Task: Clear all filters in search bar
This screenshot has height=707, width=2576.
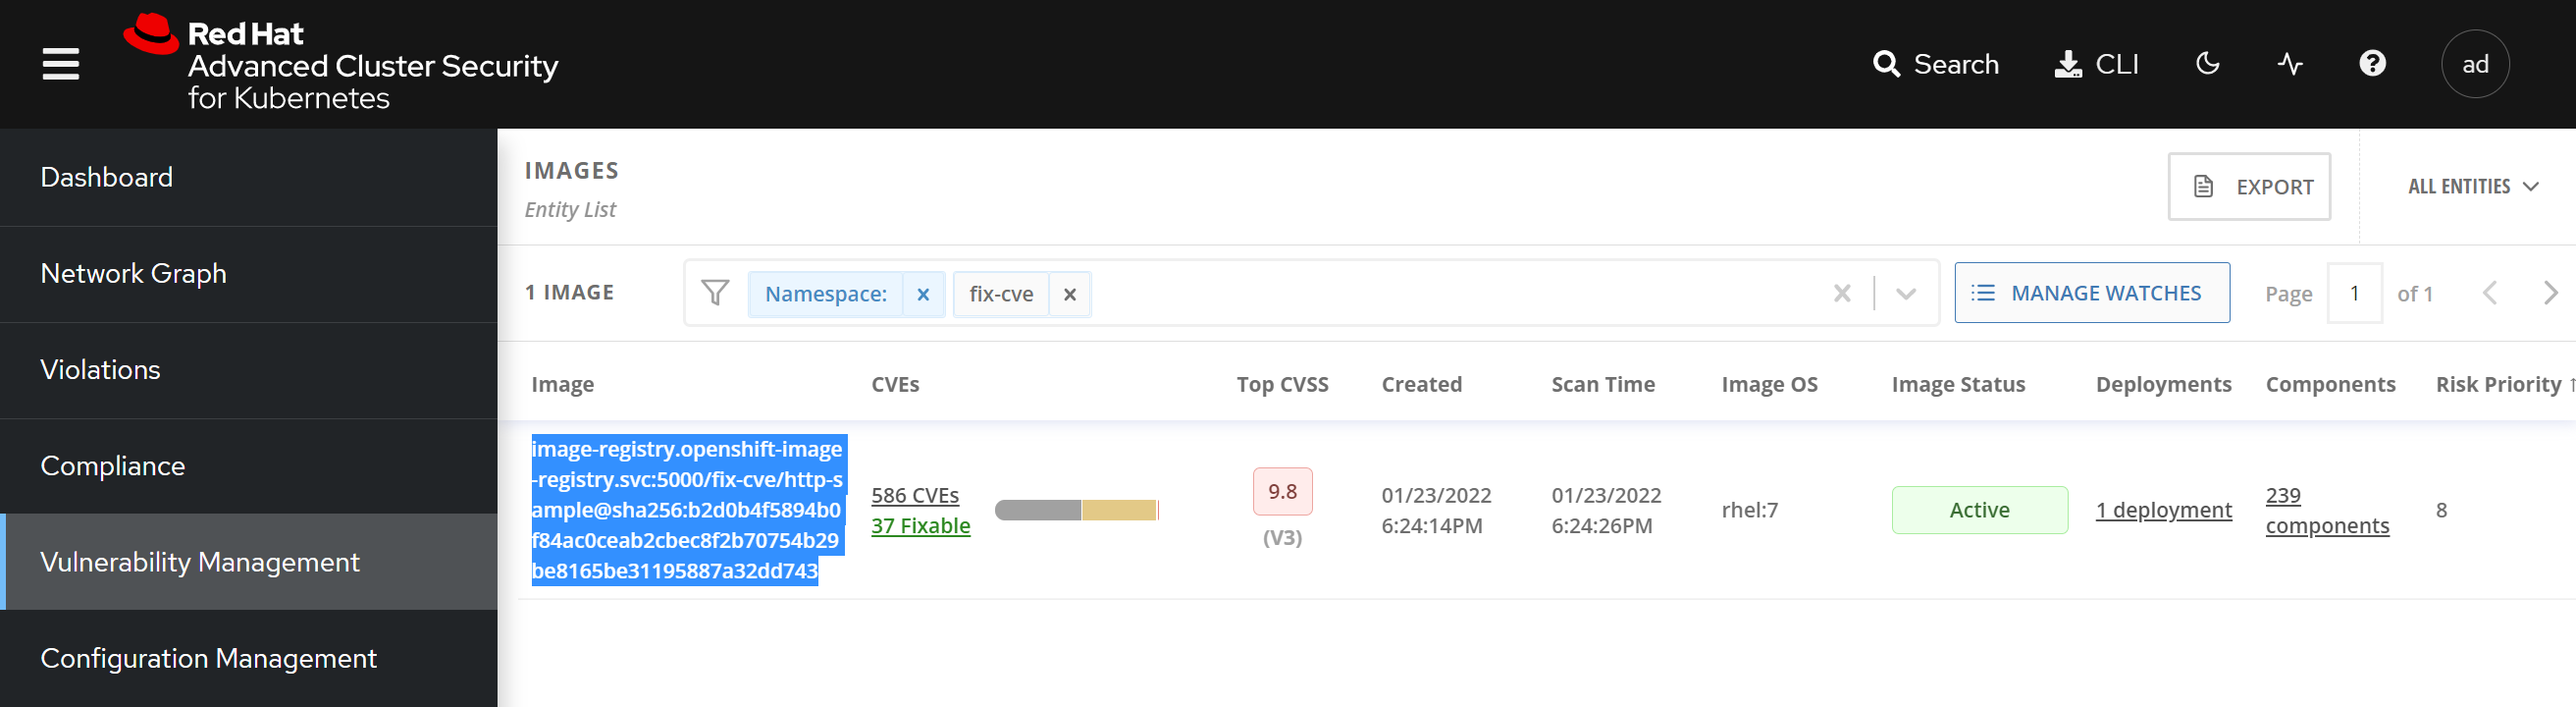Action: pos(1842,293)
